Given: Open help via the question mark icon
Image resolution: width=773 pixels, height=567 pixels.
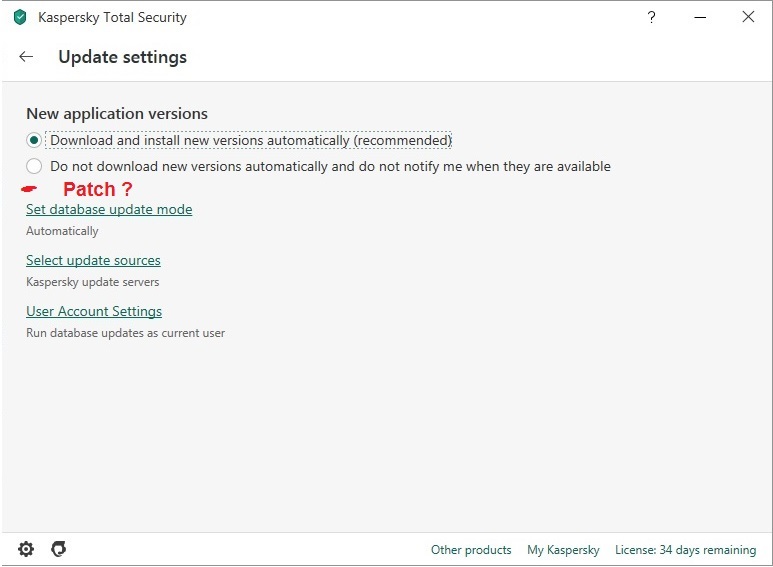Looking at the screenshot, I should (652, 17).
